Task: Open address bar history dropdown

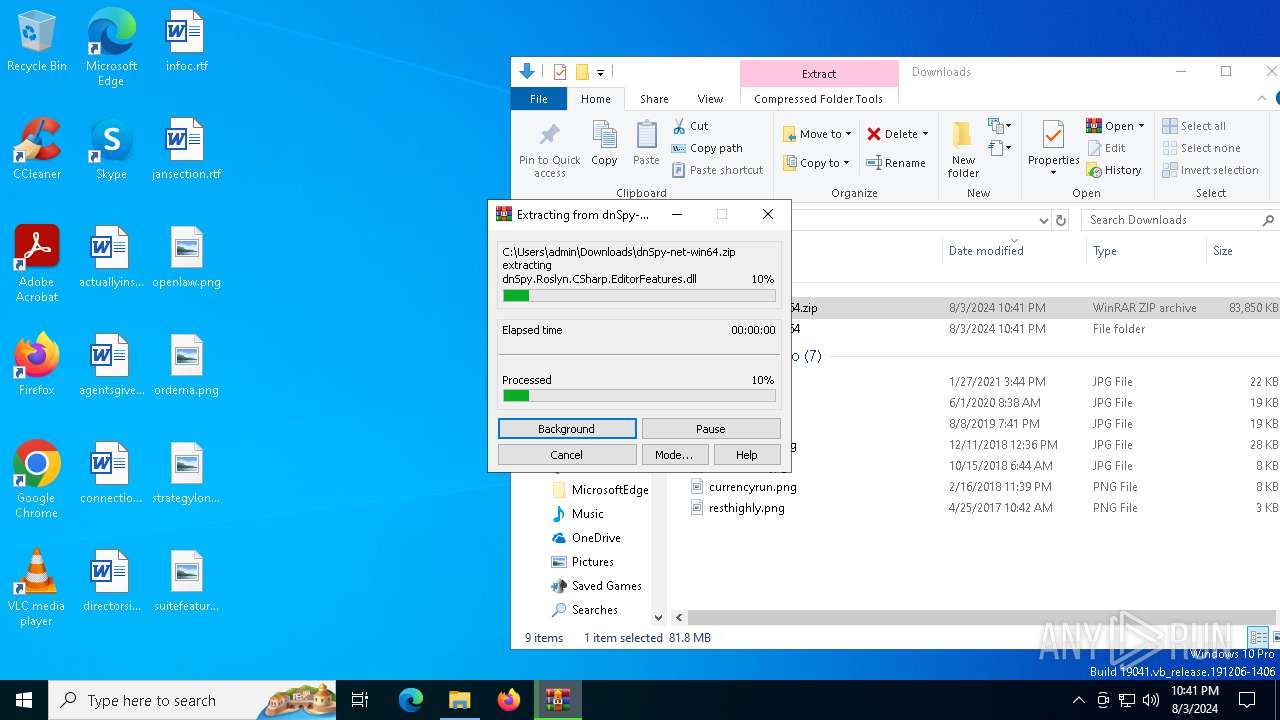Action: pos(1043,220)
